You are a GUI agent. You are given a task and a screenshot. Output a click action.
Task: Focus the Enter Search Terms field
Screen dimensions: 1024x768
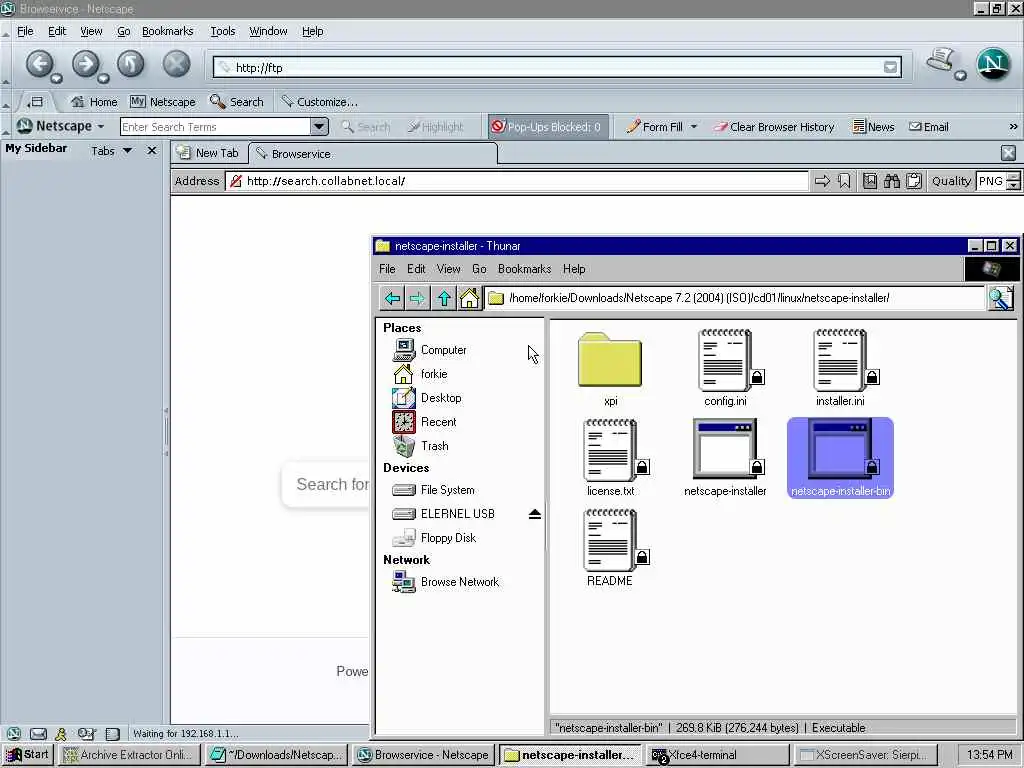click(x=215, y=127)
